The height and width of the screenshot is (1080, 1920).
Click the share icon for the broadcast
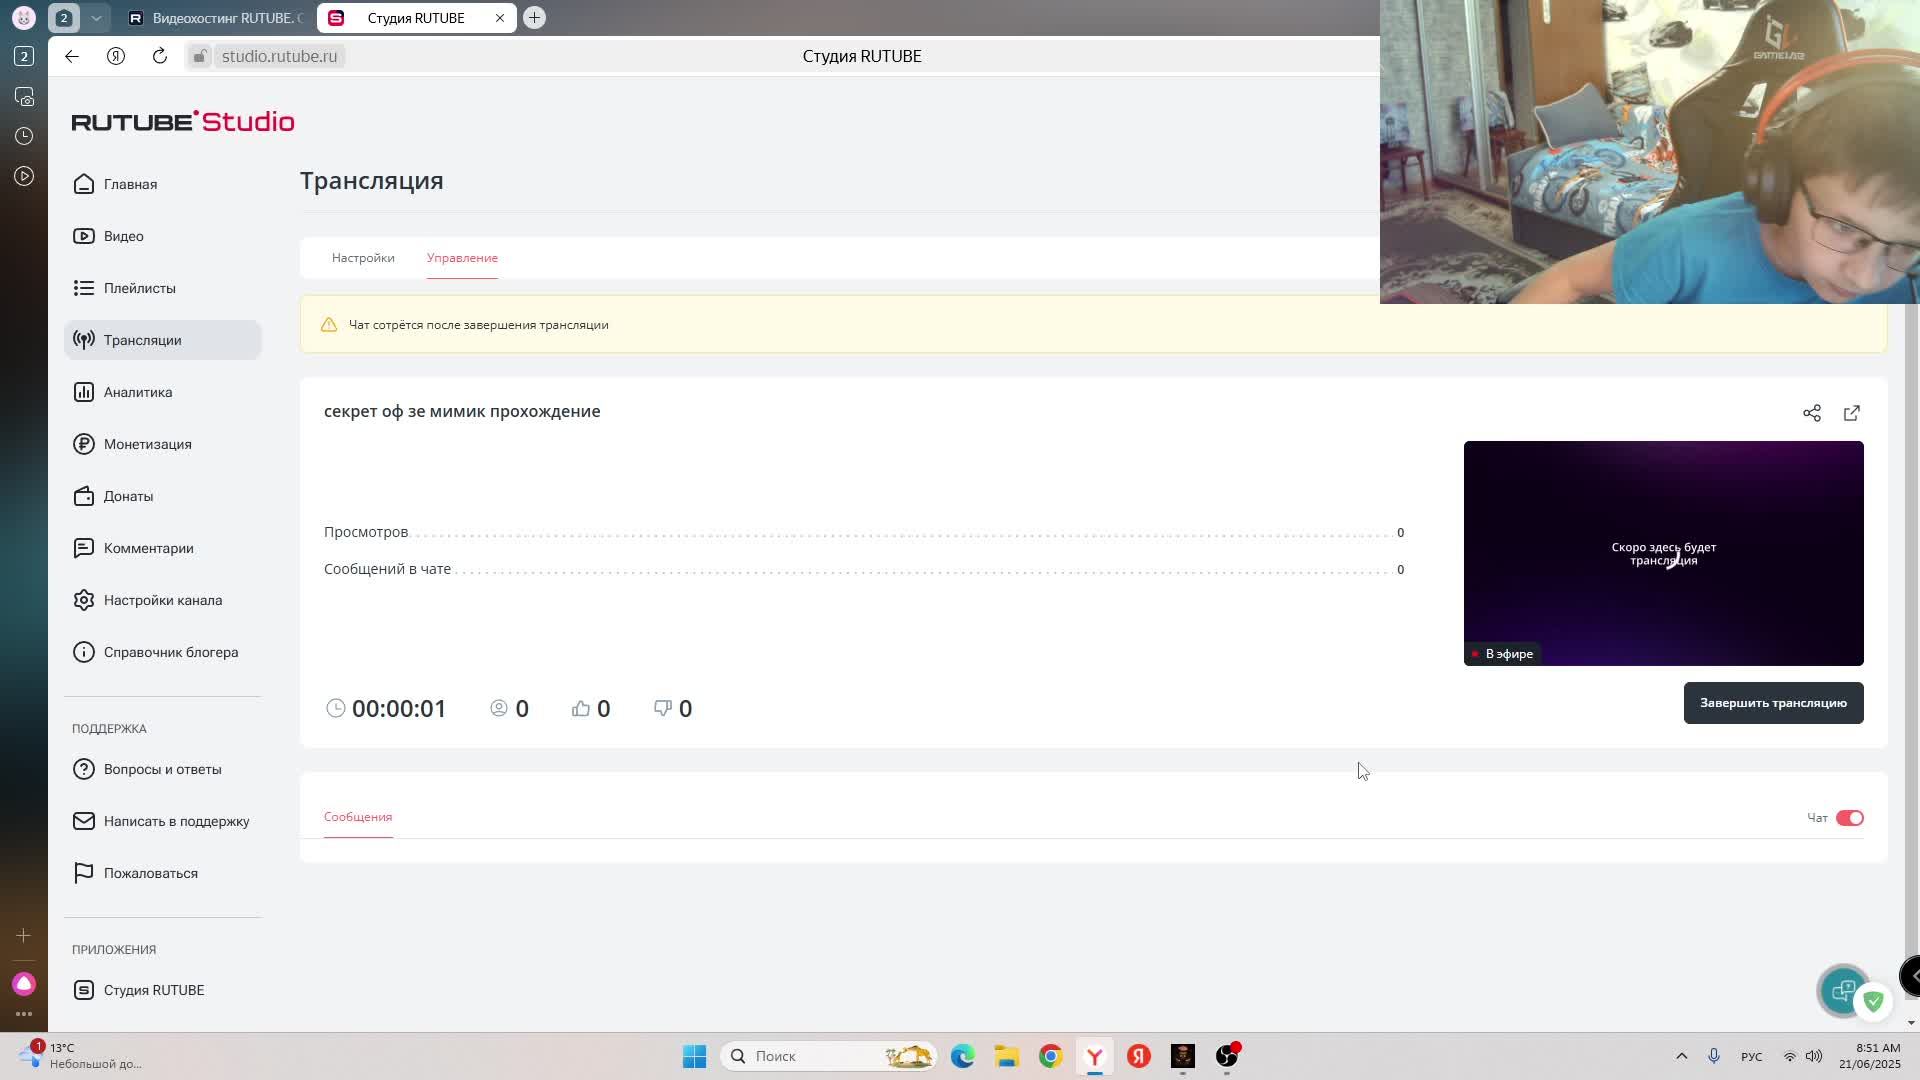[1811, 413]
